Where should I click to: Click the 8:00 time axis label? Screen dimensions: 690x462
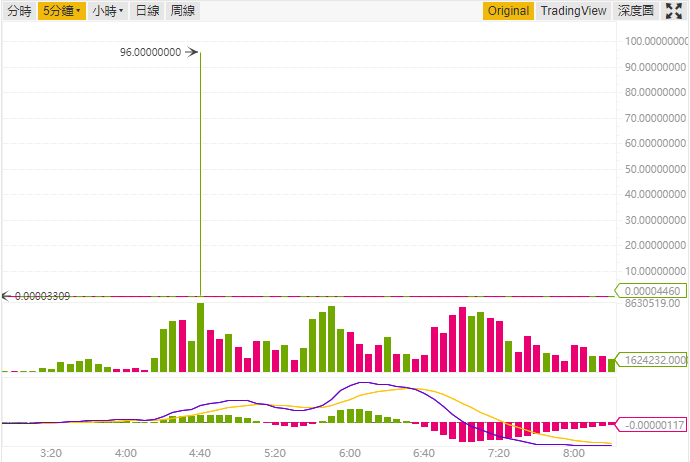coord(574,453)
